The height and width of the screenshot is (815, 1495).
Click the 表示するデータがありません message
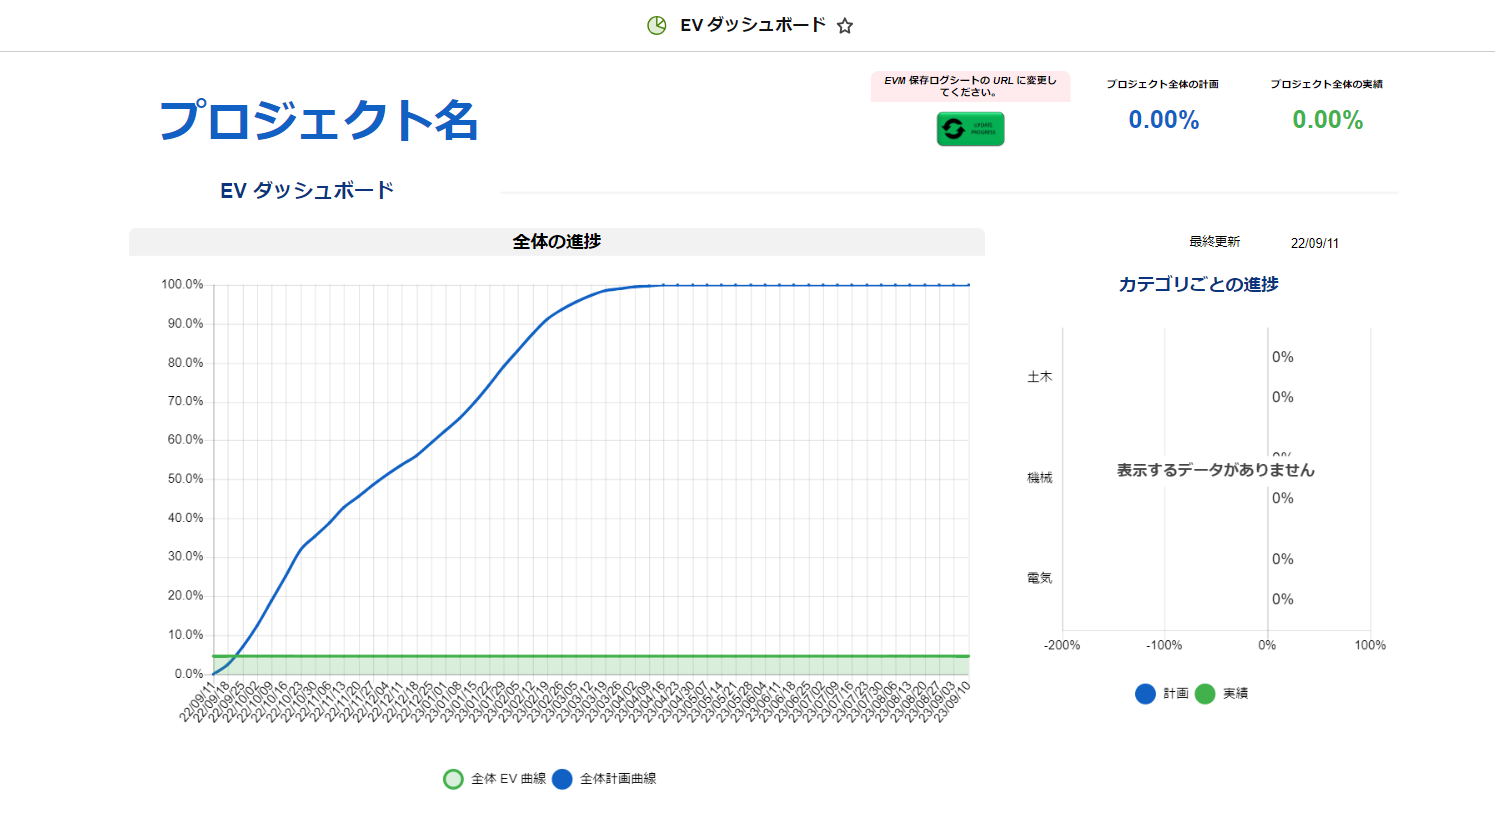[1216, 470]
